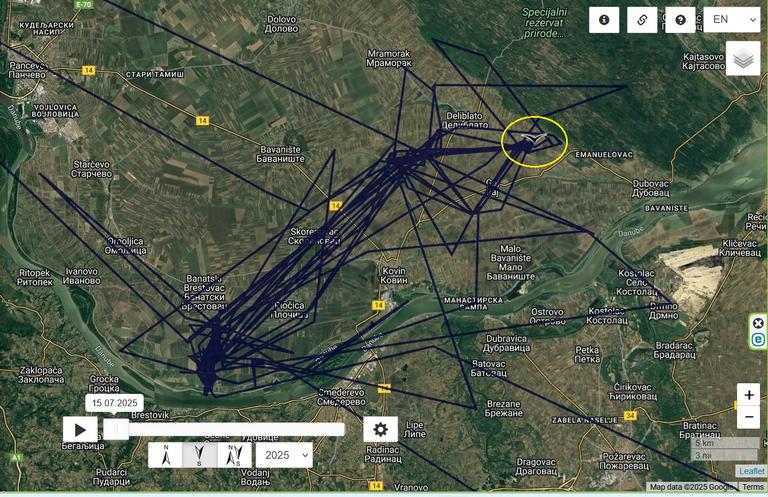Click the bird marker near Deliblato
The image size is (768, 497).
coord(532,141)
